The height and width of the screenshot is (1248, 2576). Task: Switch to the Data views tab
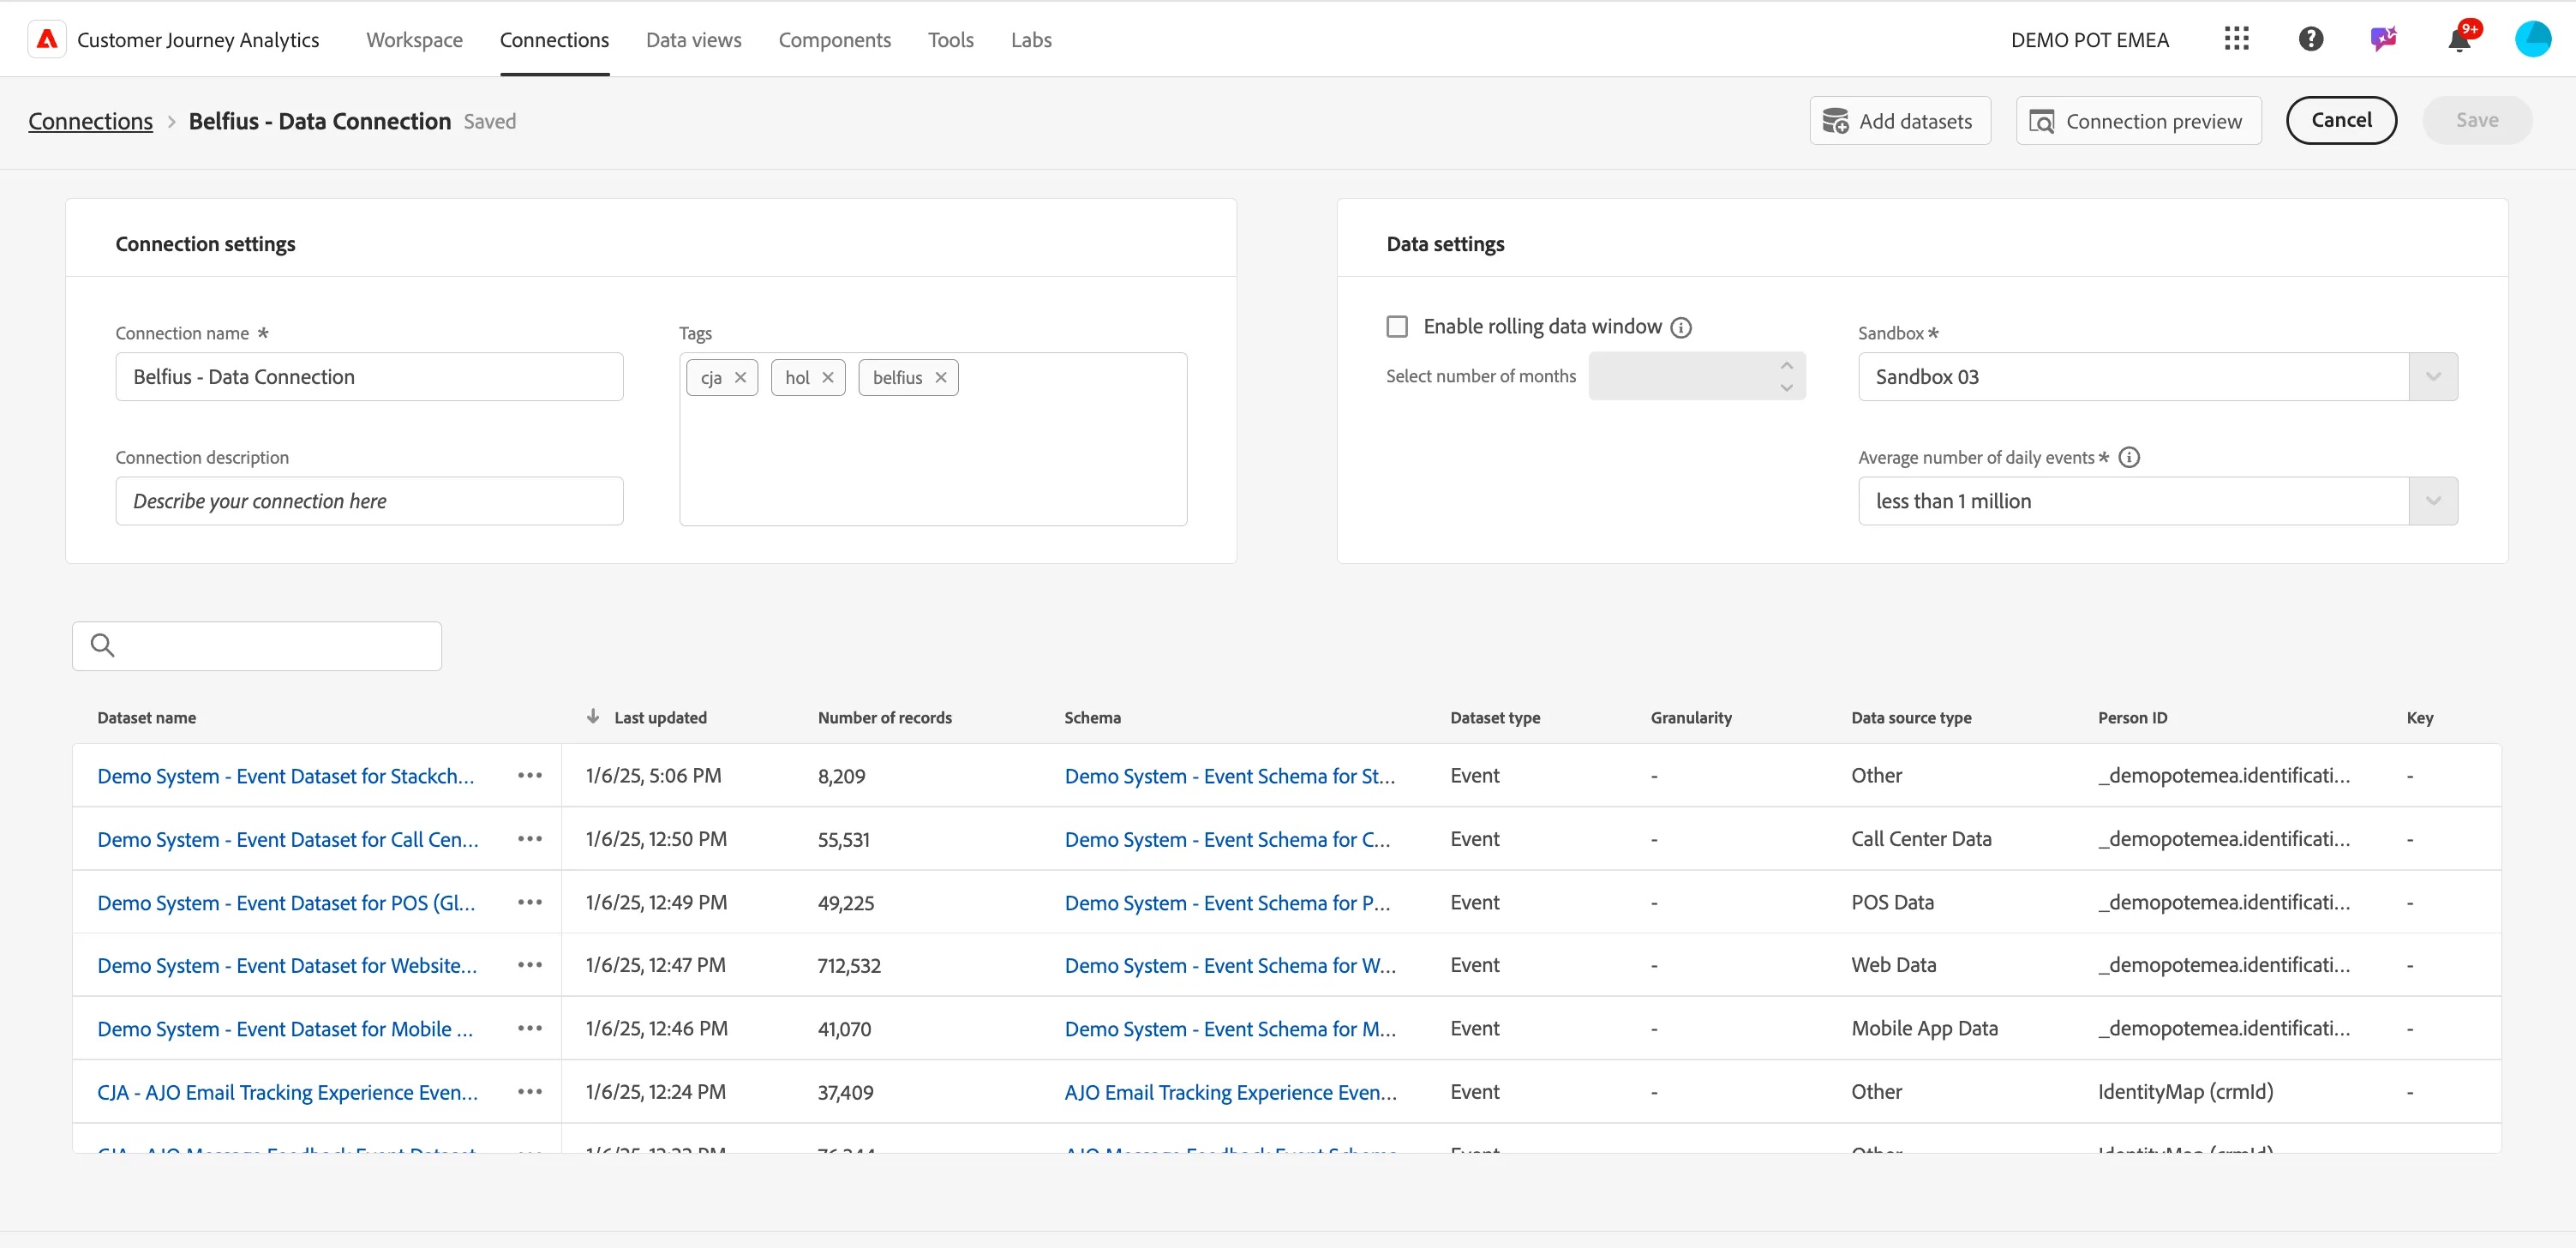point(693,39)
